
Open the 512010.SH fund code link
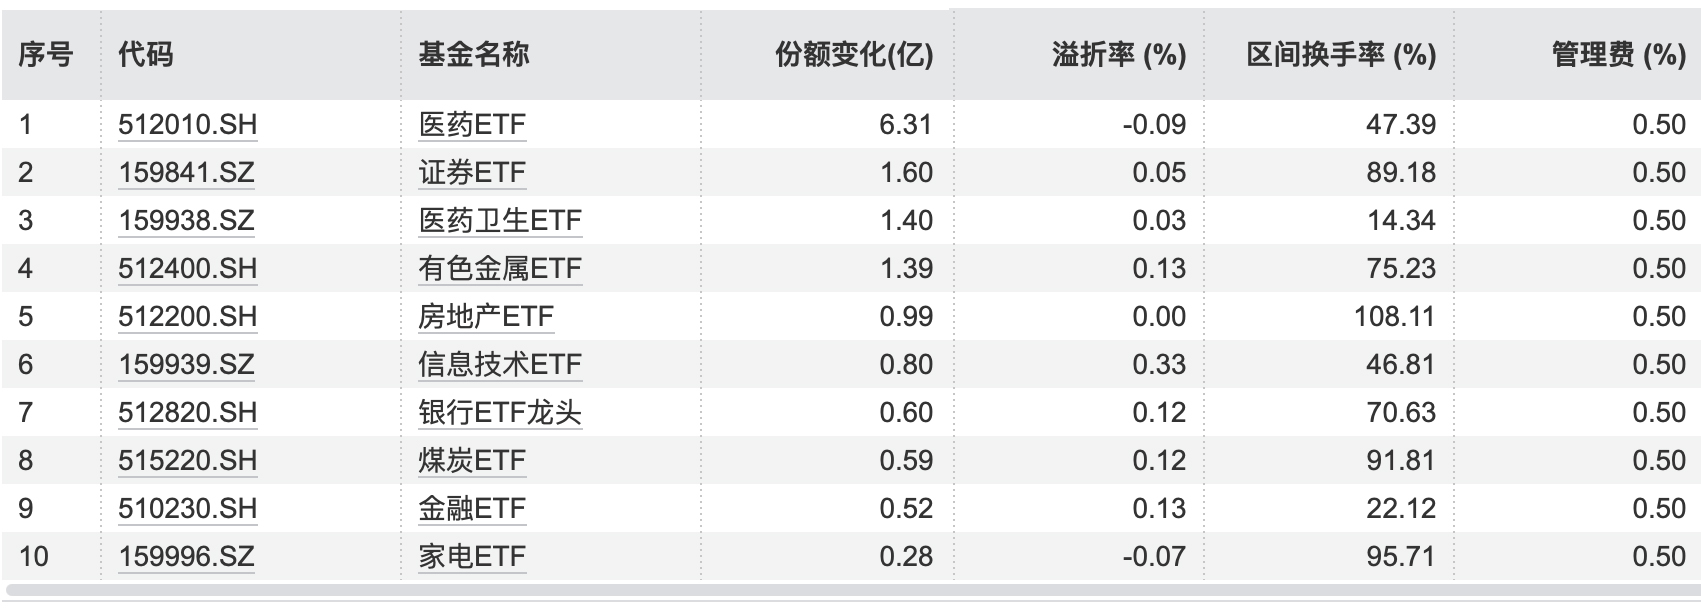click(x=187, y=125)
